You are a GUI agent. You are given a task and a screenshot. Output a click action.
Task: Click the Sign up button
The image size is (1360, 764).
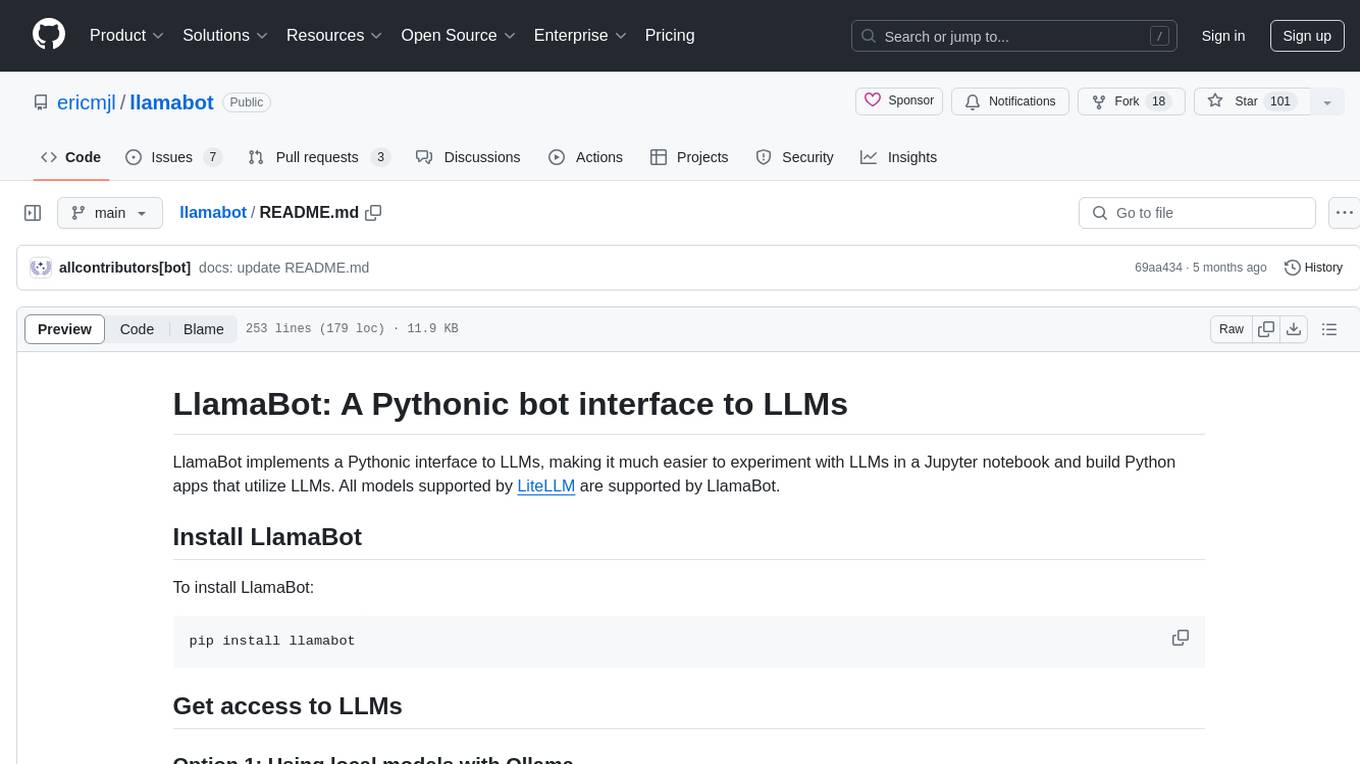coord(1307,36)
